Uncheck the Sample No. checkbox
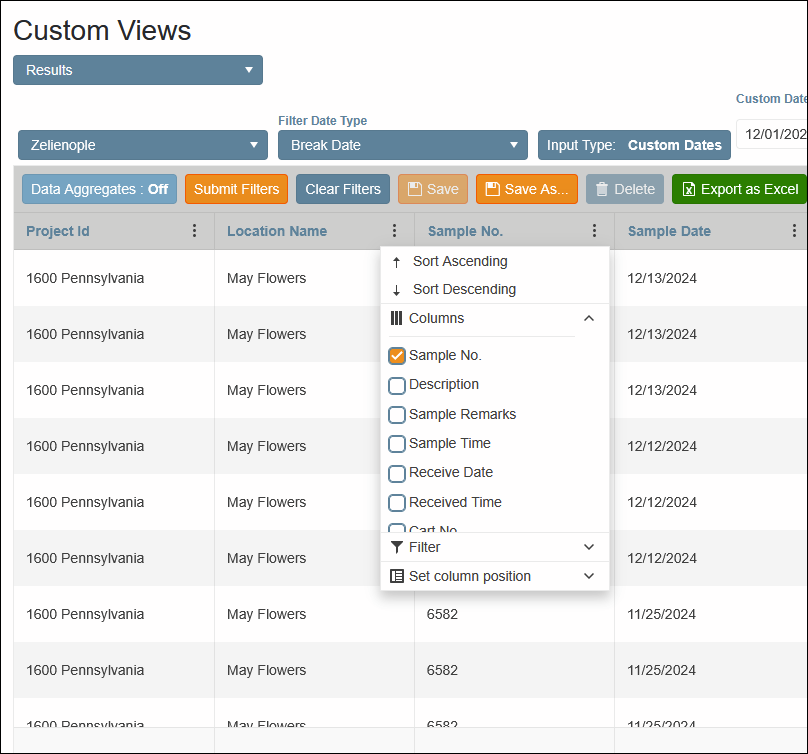 click(397, 356)
